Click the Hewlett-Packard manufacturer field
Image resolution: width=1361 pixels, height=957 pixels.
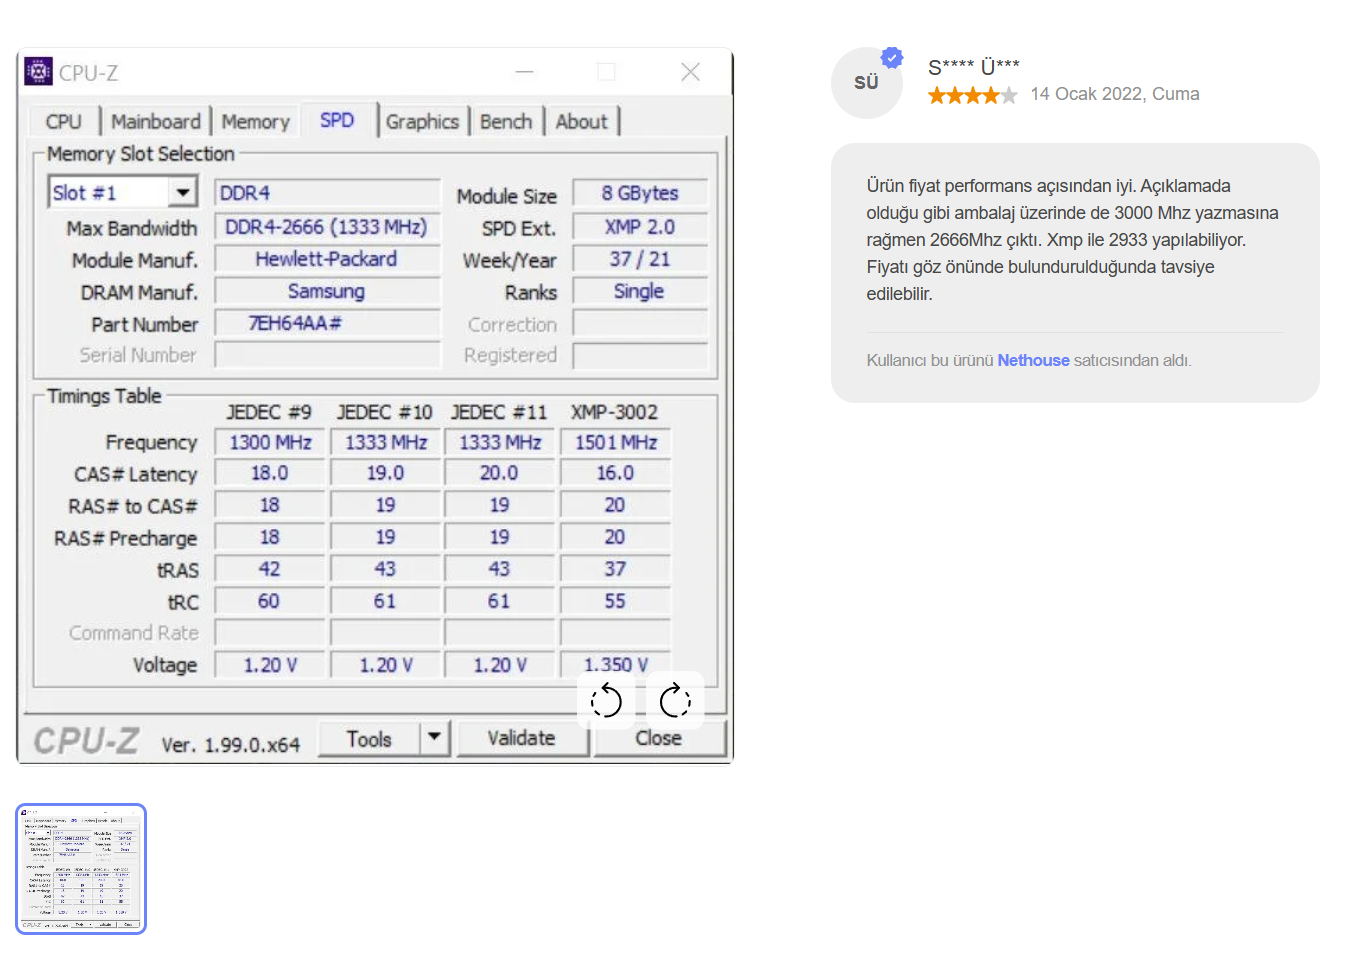tap(327, 259)
